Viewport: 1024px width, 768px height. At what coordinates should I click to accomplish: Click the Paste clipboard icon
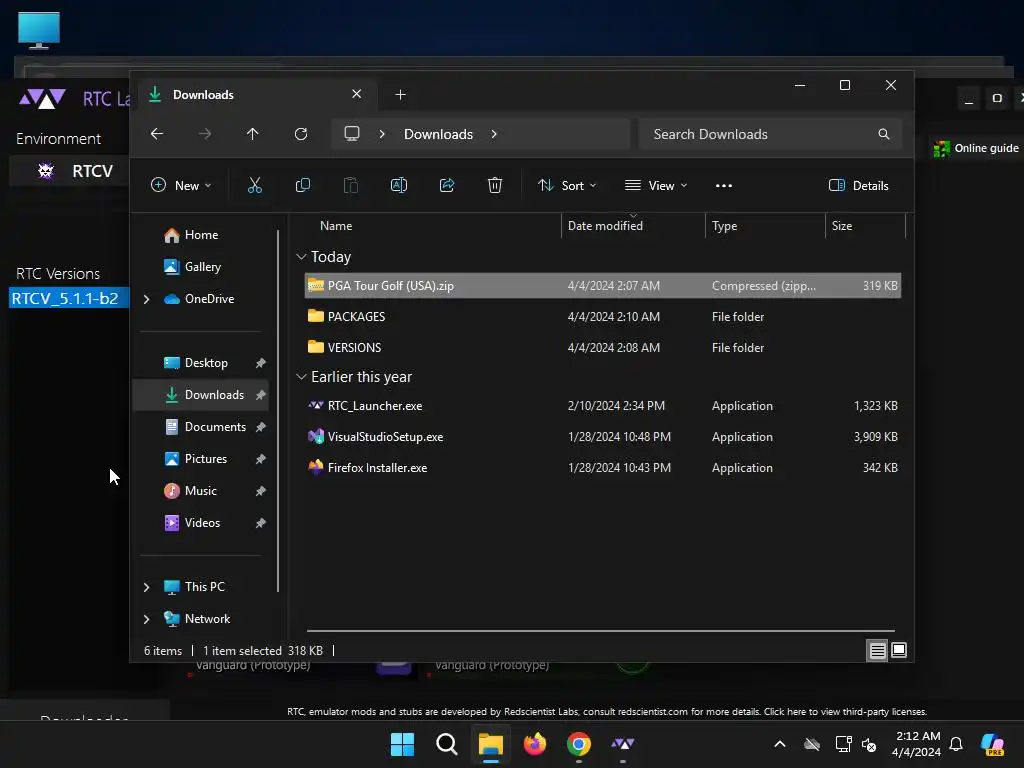(x=351, y=185)
